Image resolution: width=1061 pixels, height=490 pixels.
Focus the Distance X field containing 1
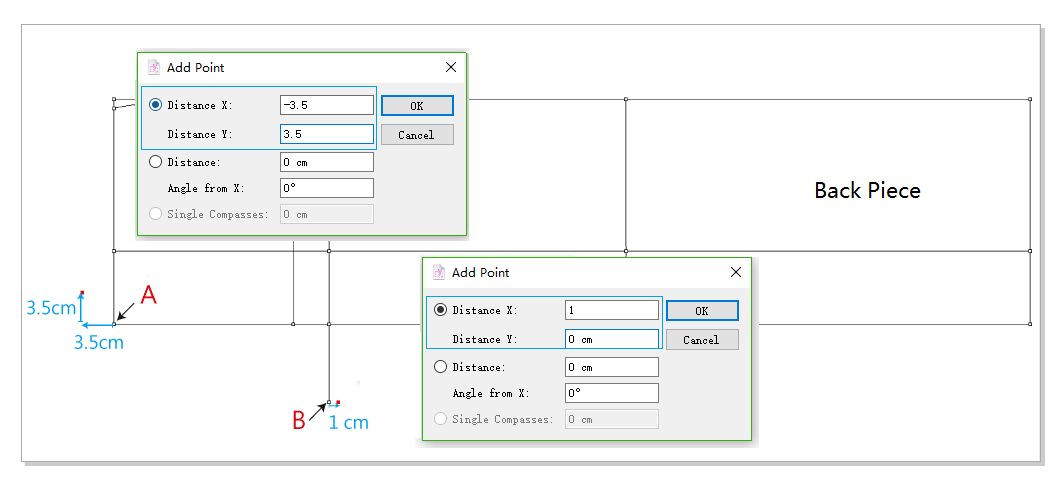coord(612,310)
